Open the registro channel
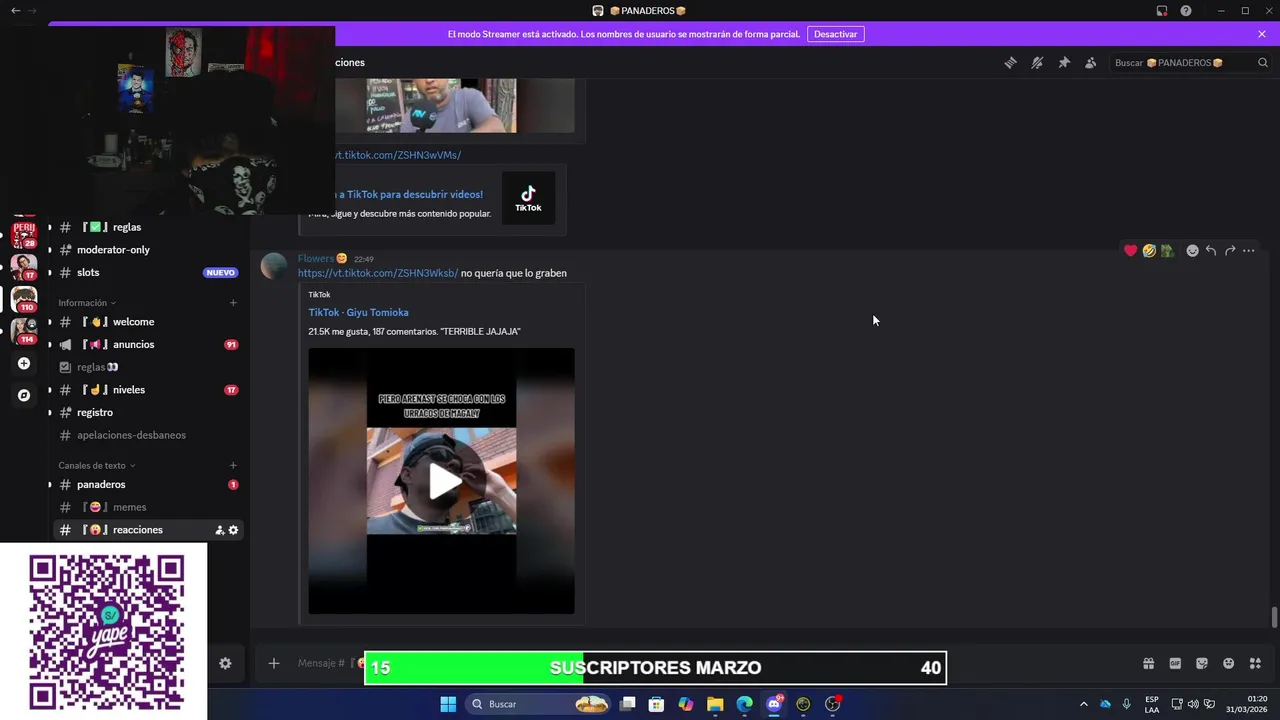The image size is (1280, 720). point(148,412)
